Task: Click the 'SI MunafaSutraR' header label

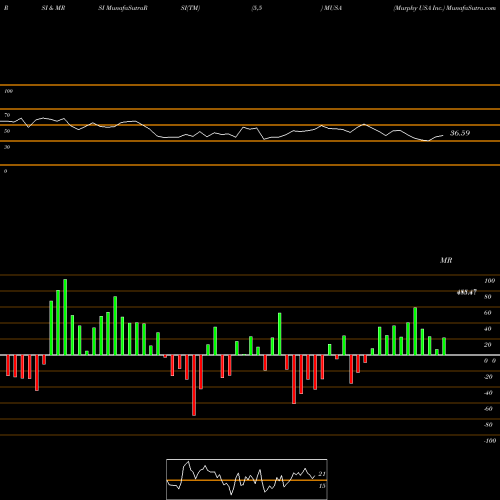Action: [123, 8]
